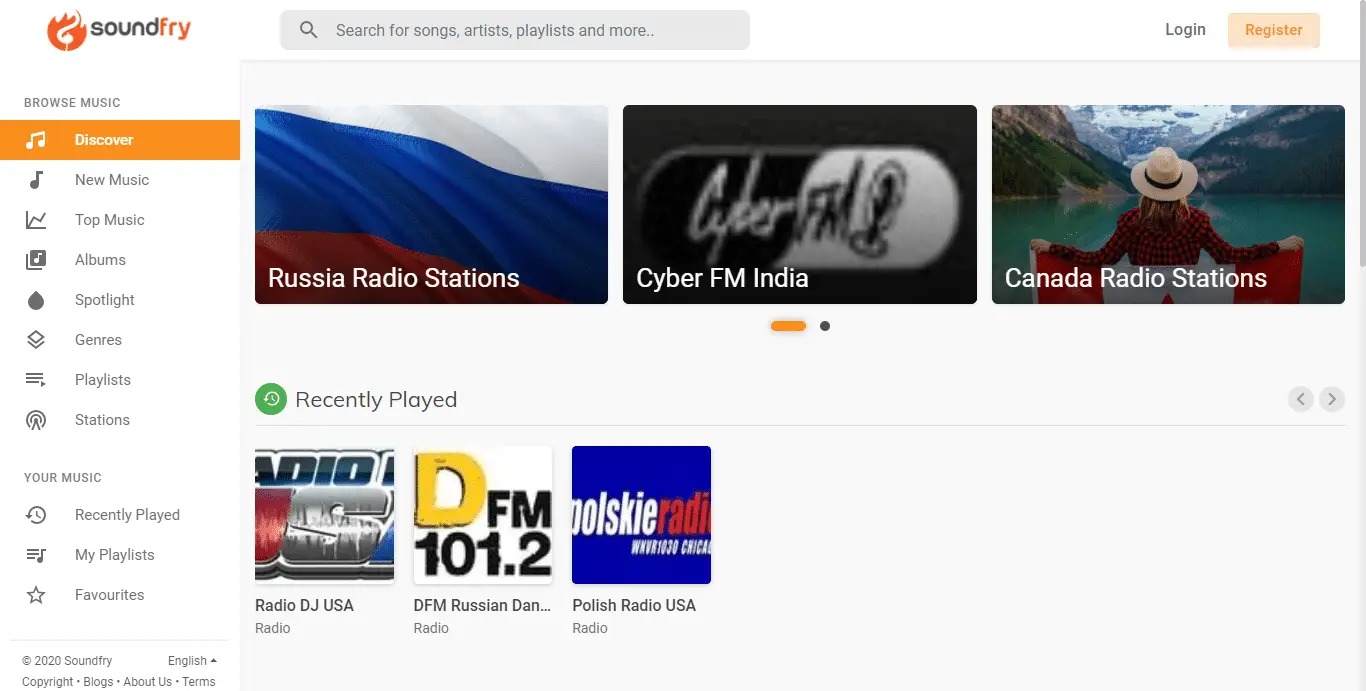Open the Discover menu item
Screen dimensions: 1366x691
[120, 140]
